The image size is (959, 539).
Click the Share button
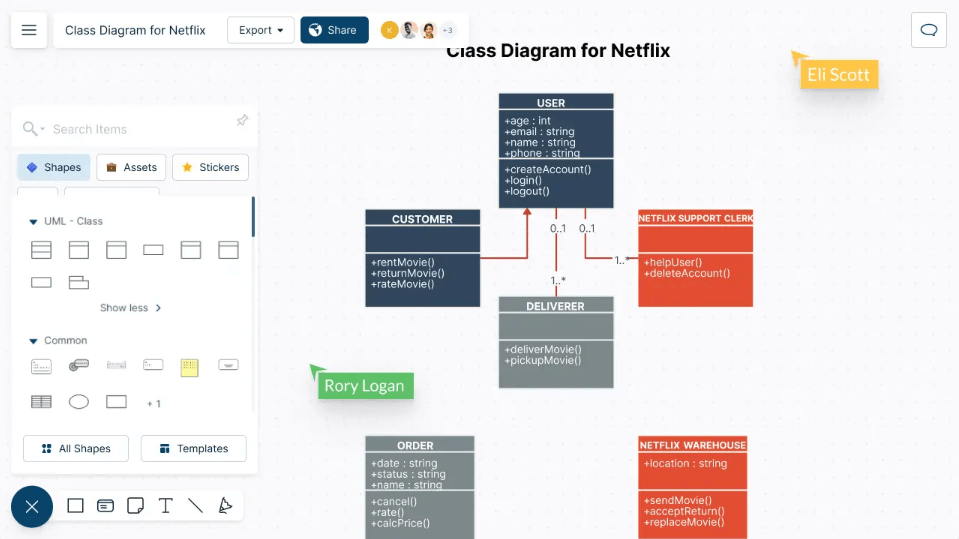[334, 30]
